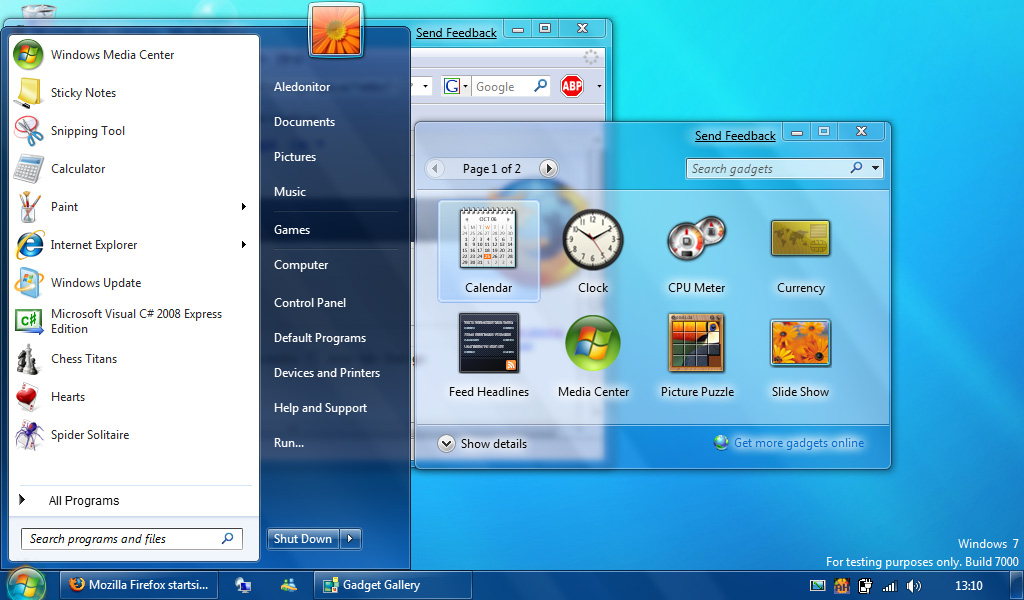Open Default Programs from the Start menu
Viewport: 1024px width, 600px height.
coord(320,338)
